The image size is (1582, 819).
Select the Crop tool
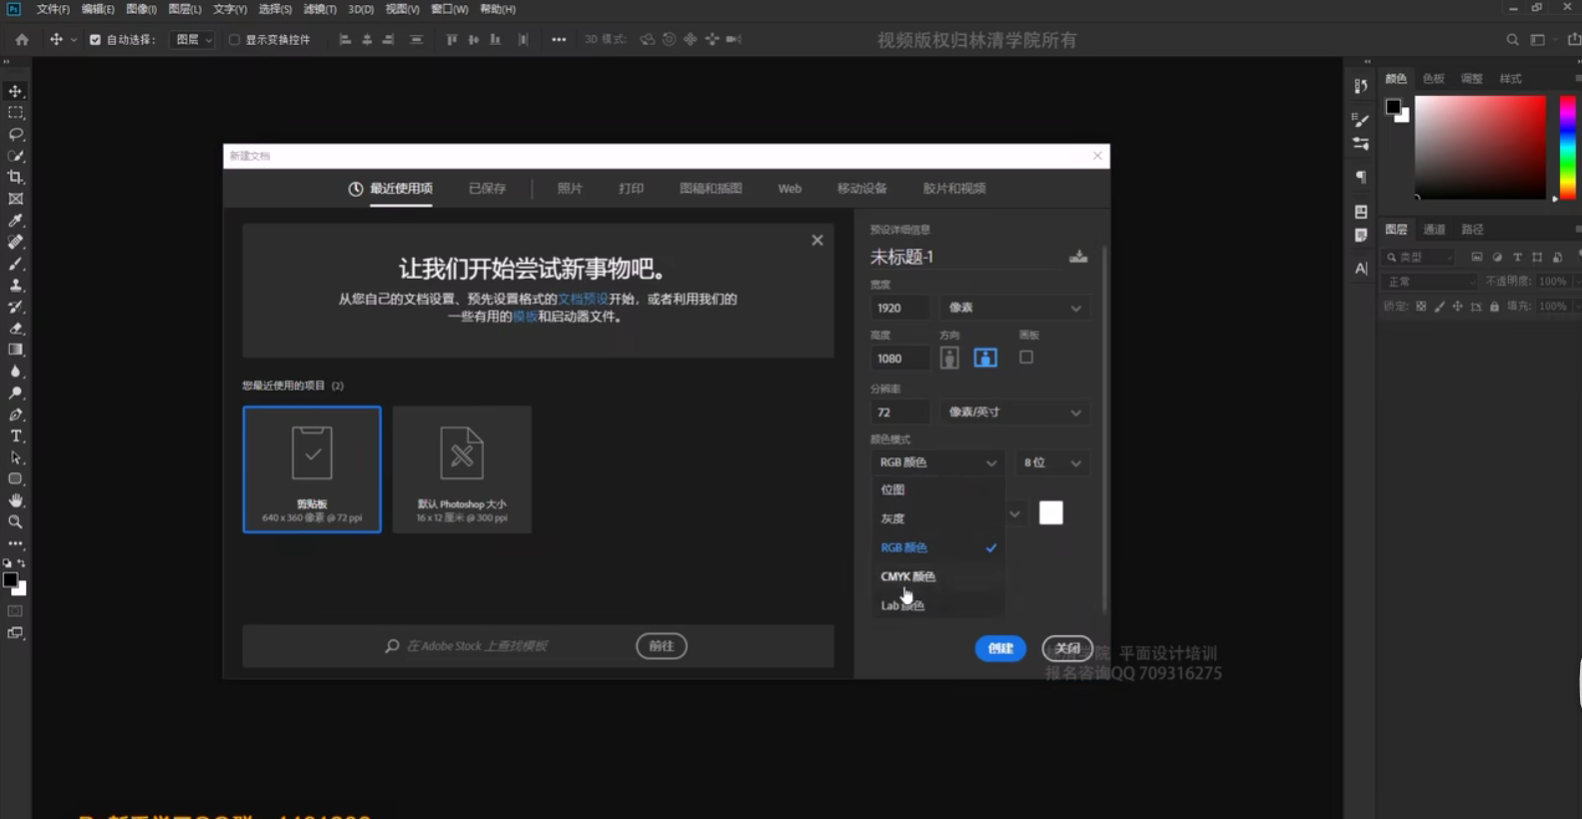(16, 177)
